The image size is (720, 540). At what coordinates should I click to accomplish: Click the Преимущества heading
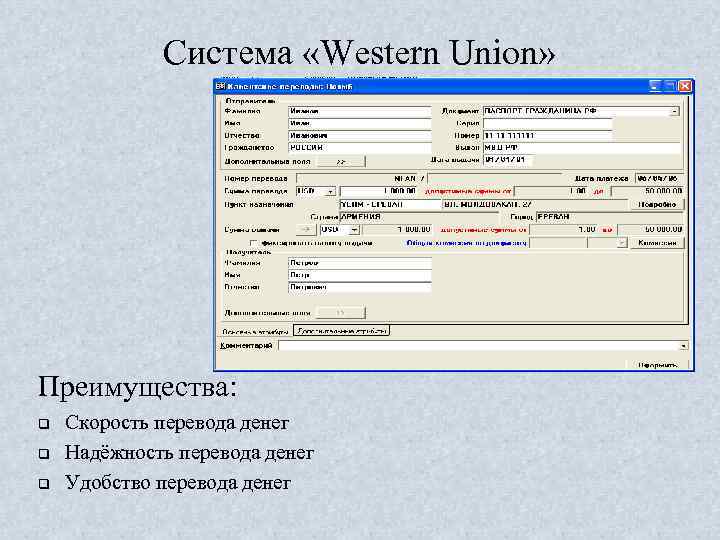tap(138, 387)
